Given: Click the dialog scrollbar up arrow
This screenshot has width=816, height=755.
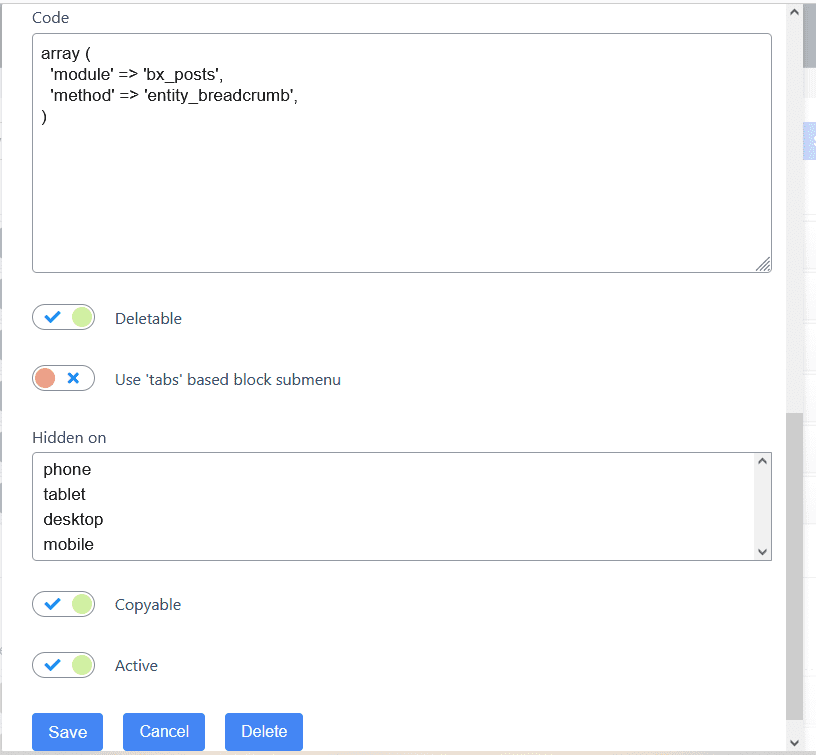Looking at the screenshot, I should (794, 12).
